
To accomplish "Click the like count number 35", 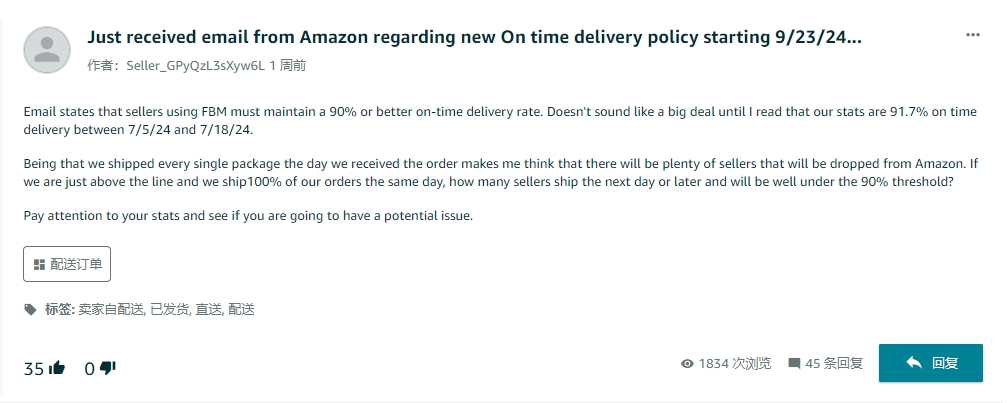I will tap(34, 369).
